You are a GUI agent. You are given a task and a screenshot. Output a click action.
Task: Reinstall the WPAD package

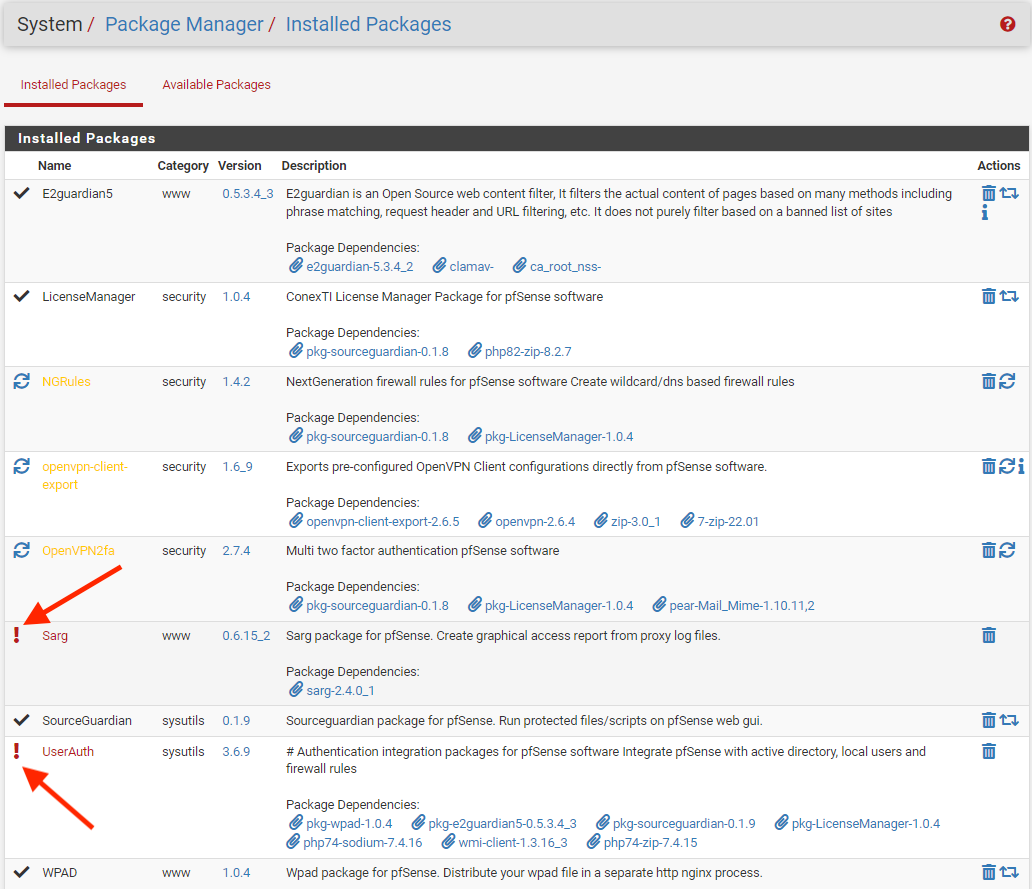(1009, 873)
